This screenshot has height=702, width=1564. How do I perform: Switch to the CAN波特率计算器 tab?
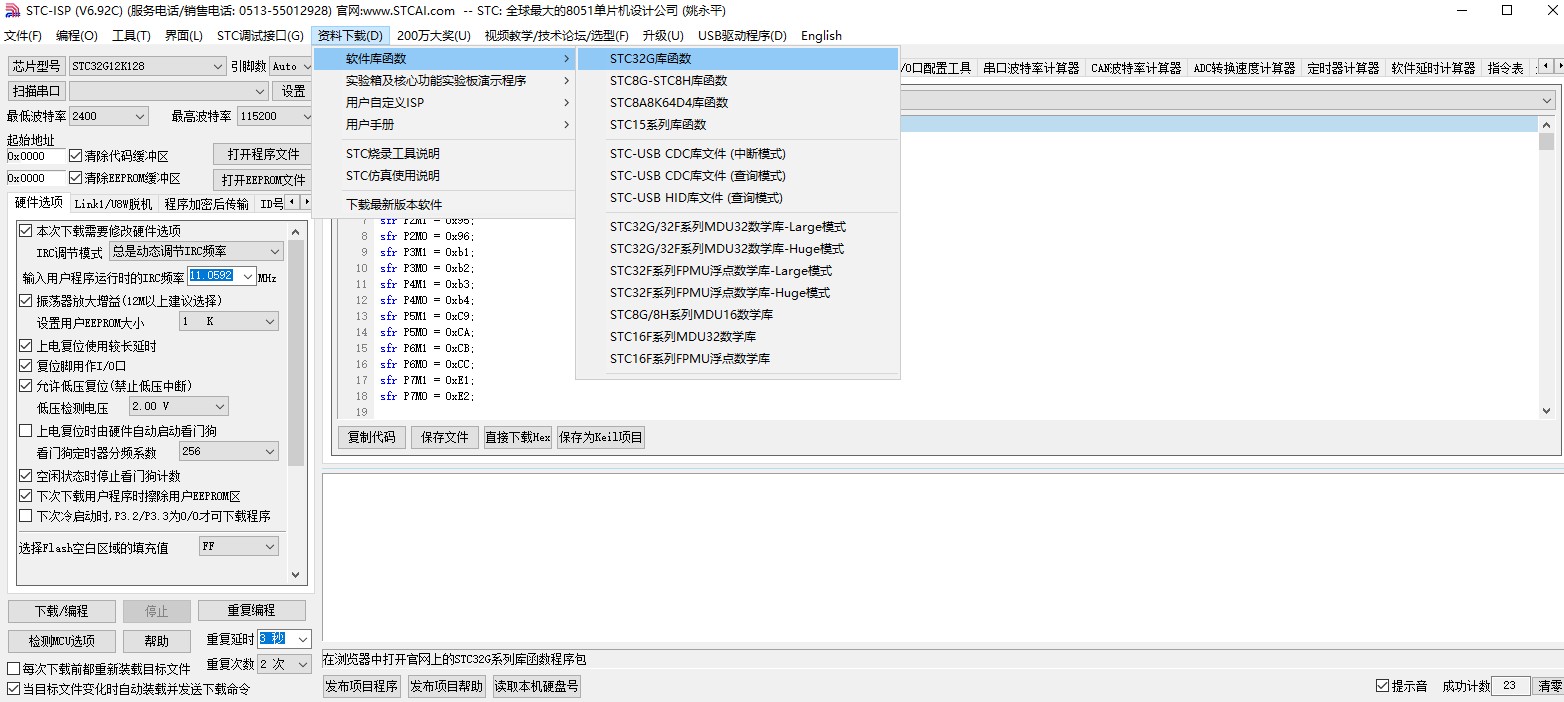1136,68
